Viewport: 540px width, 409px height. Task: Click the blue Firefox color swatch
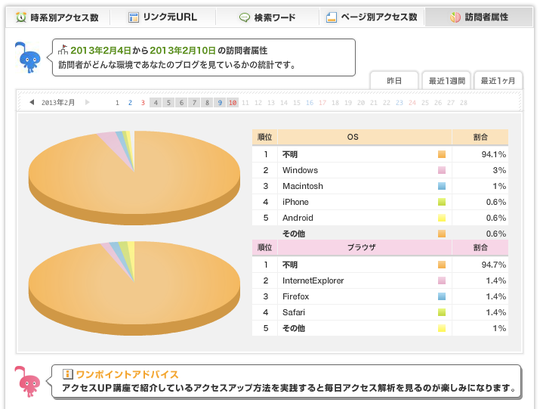click(x=442, y=296)
